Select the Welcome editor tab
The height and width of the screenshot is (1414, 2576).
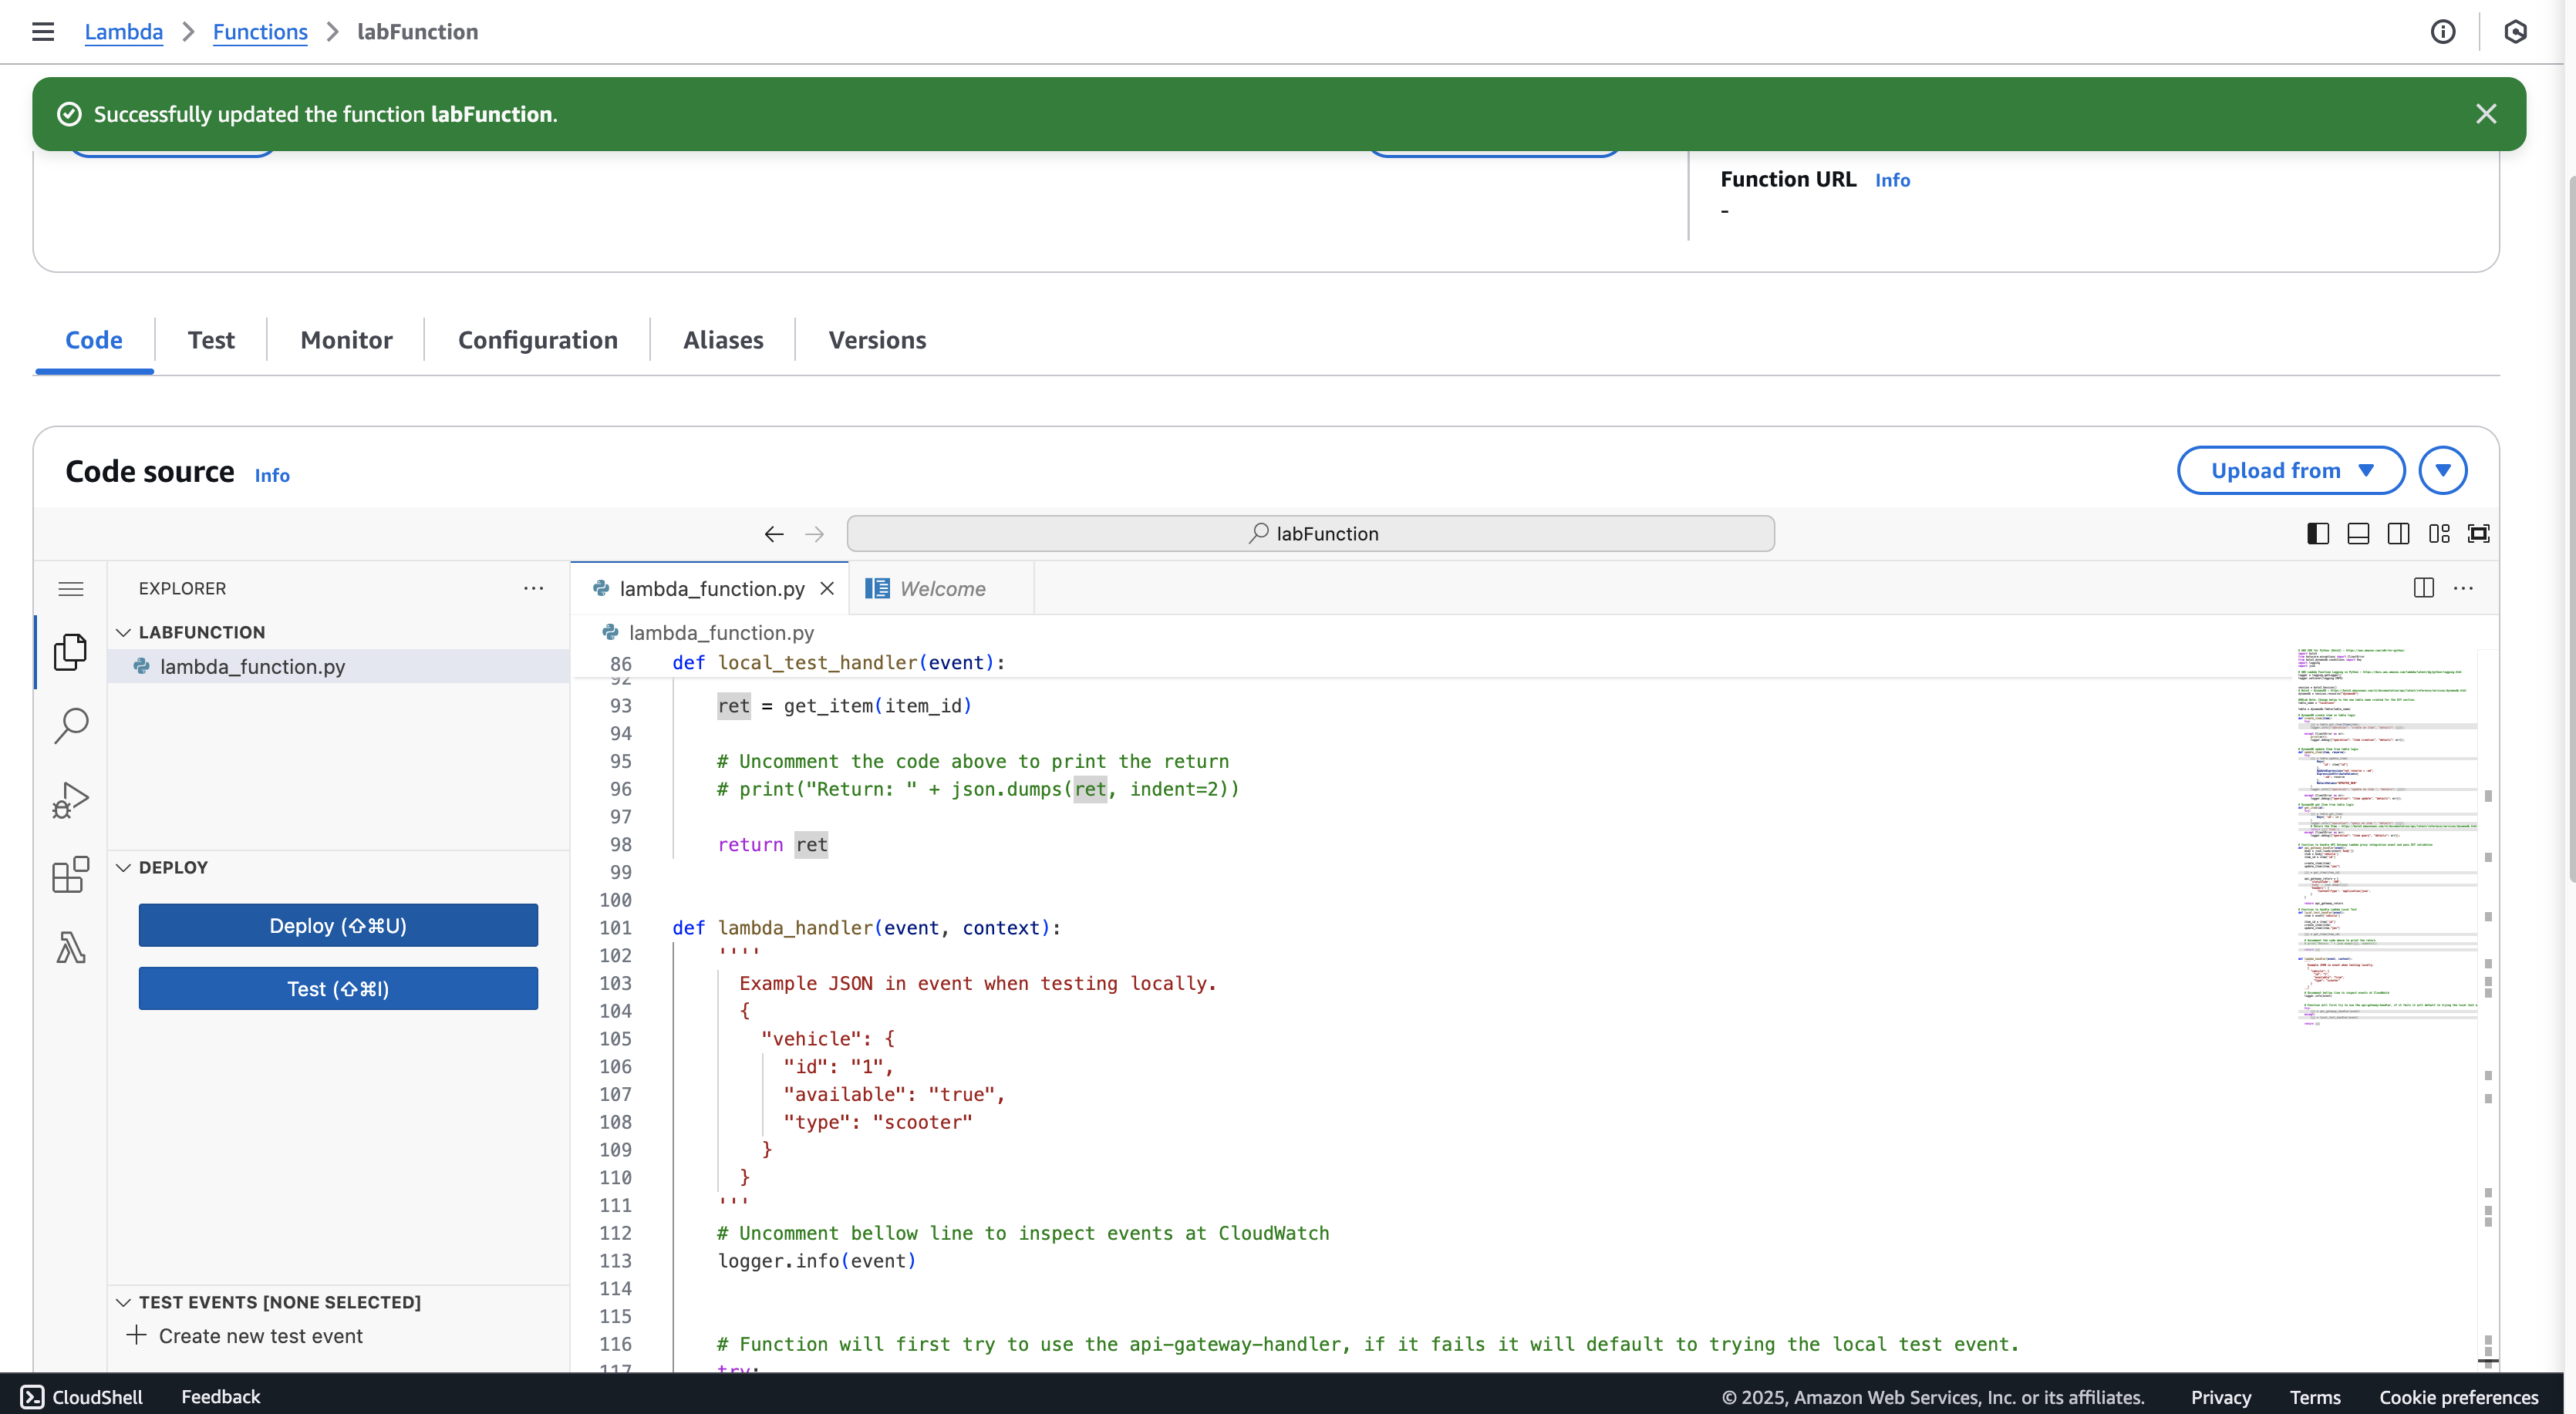pyautogui.click(x=941, y=589)
